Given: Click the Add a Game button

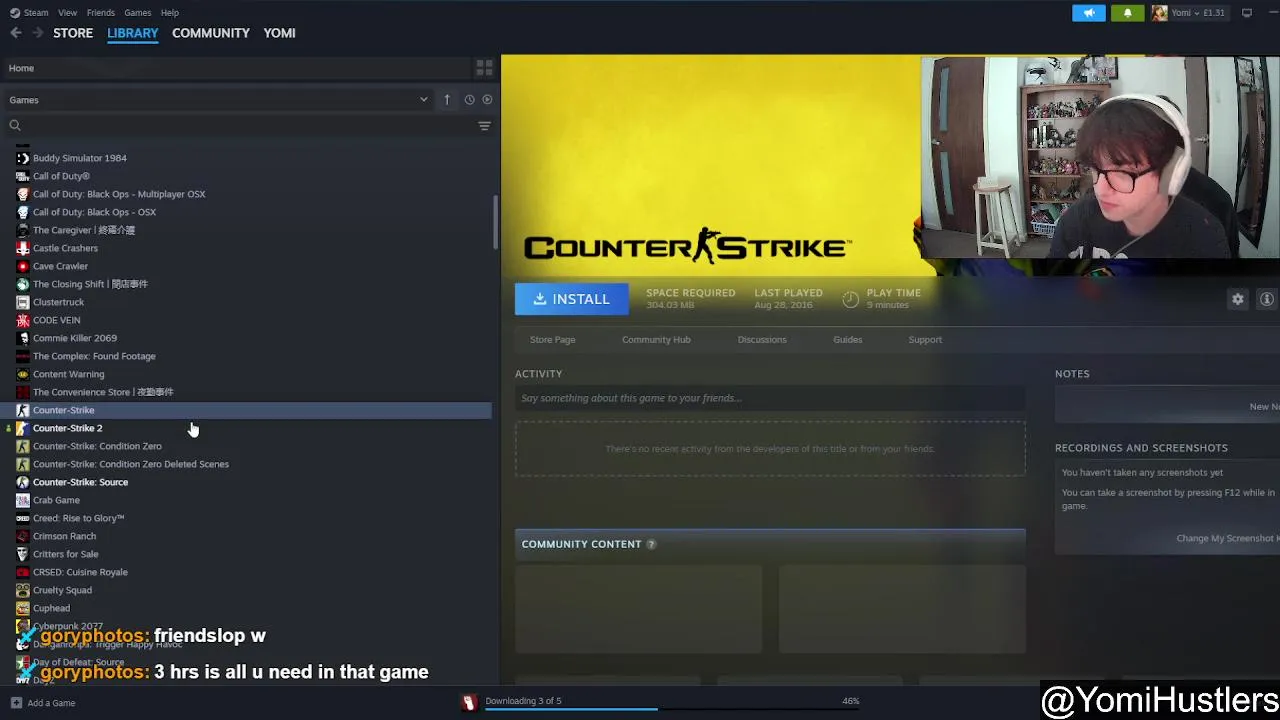Looking at the screenshot, I should pyautogui.click(x=42, y=703).
